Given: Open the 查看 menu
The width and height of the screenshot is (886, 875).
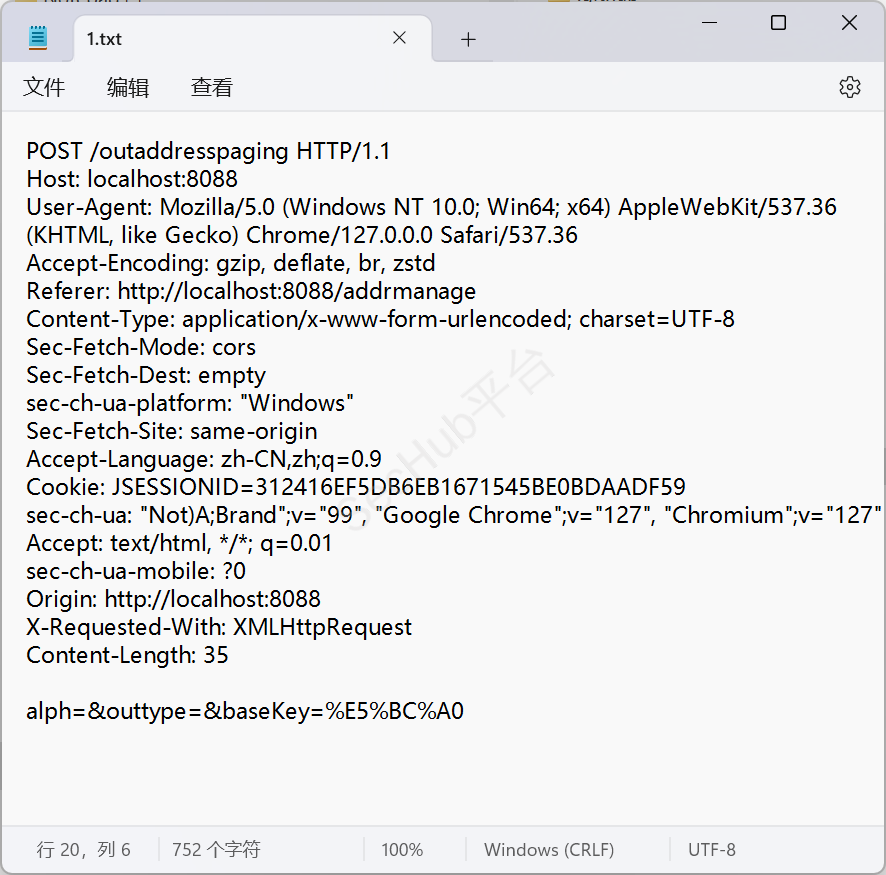Looking at the screenshot, I should (x=212, y=88).
